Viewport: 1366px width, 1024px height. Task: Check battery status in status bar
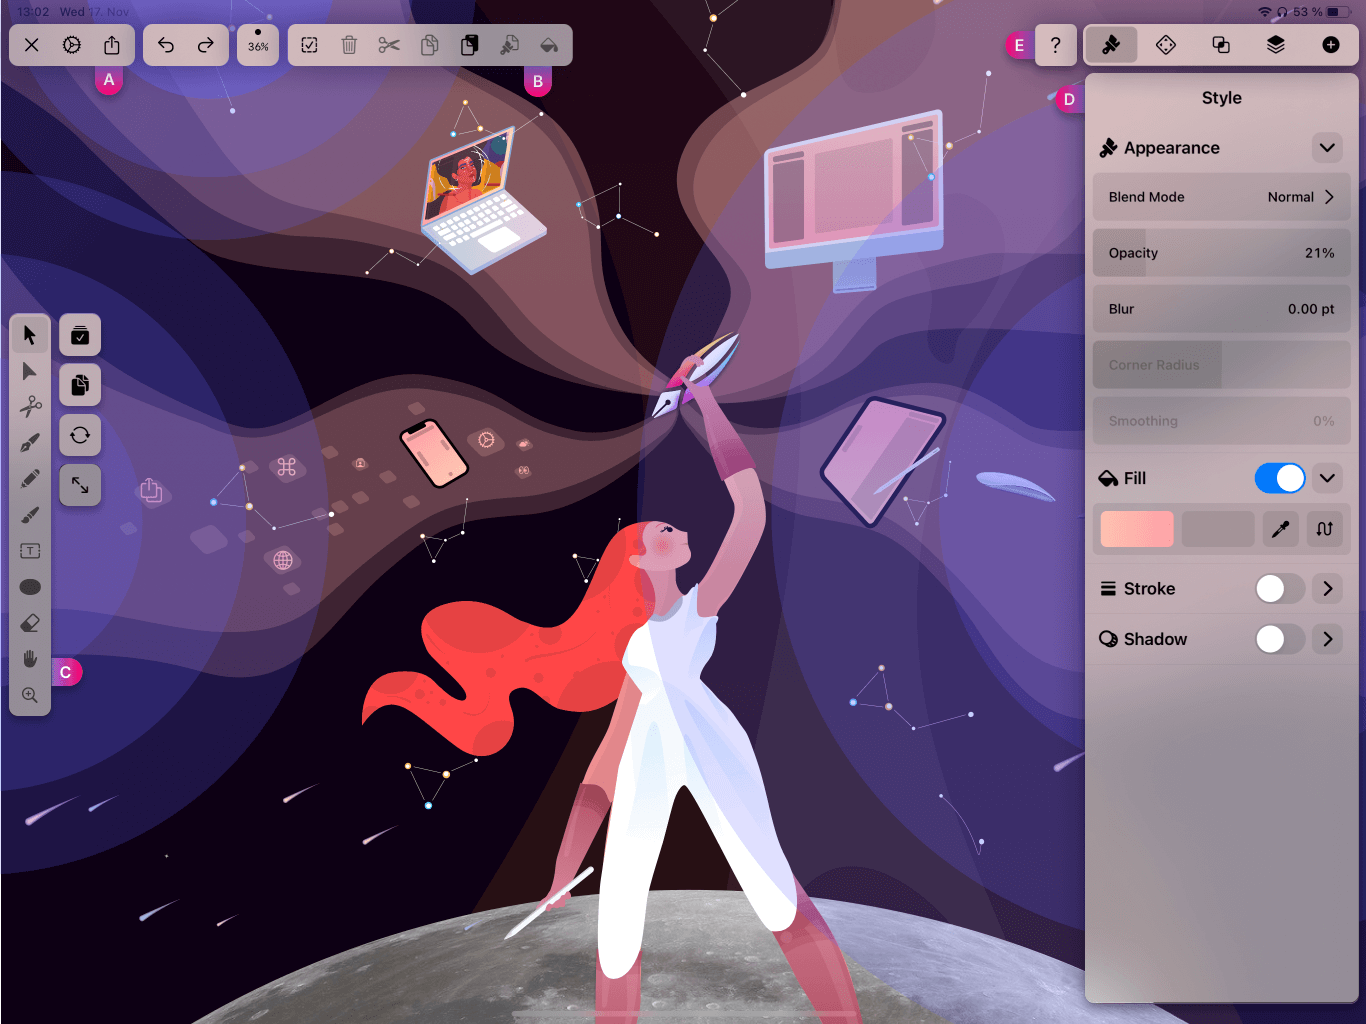pyautogui.click(x=1339, y=12)
